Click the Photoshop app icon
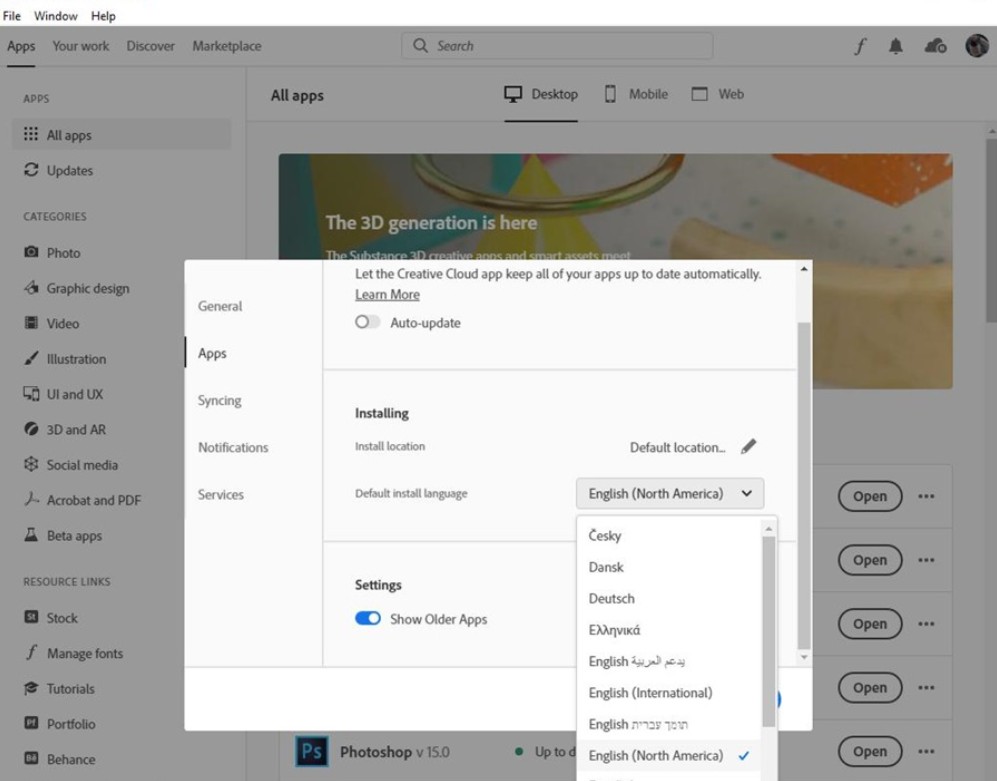Viewport: 997px width, 781px height. point(312,751)
